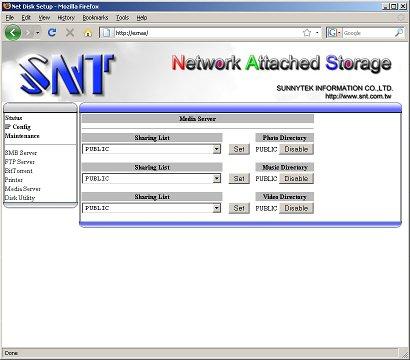
Task: Disable the Photo Directory
Action: click(x=296, y=149)
